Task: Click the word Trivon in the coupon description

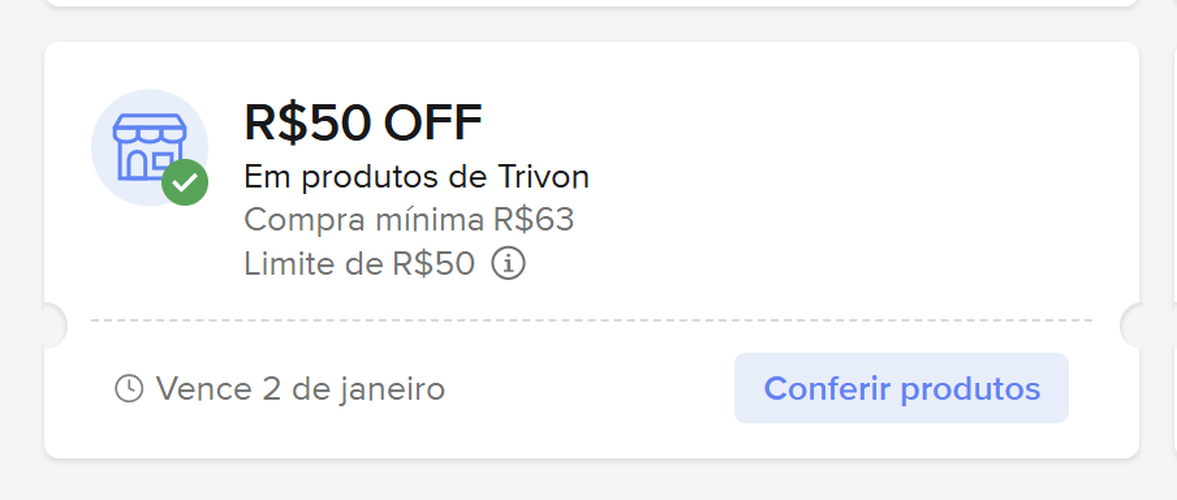Action: pyautogui.click(x=543, y=177)
